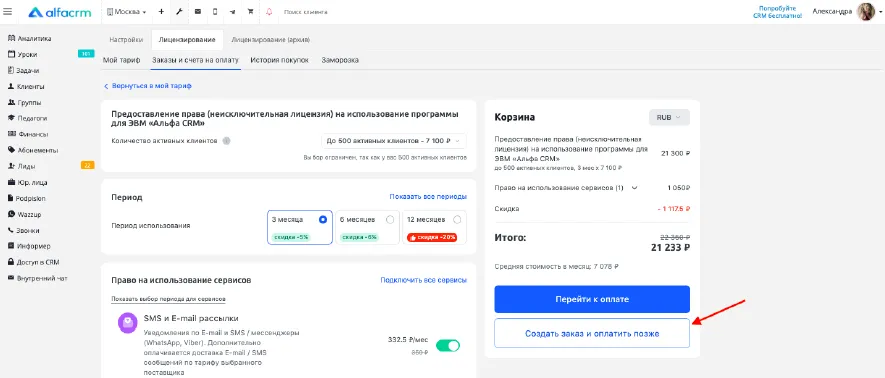885x378 pixels.
Task: Open the envelope mail icon in toolbar
Action: tap(198, 12)
